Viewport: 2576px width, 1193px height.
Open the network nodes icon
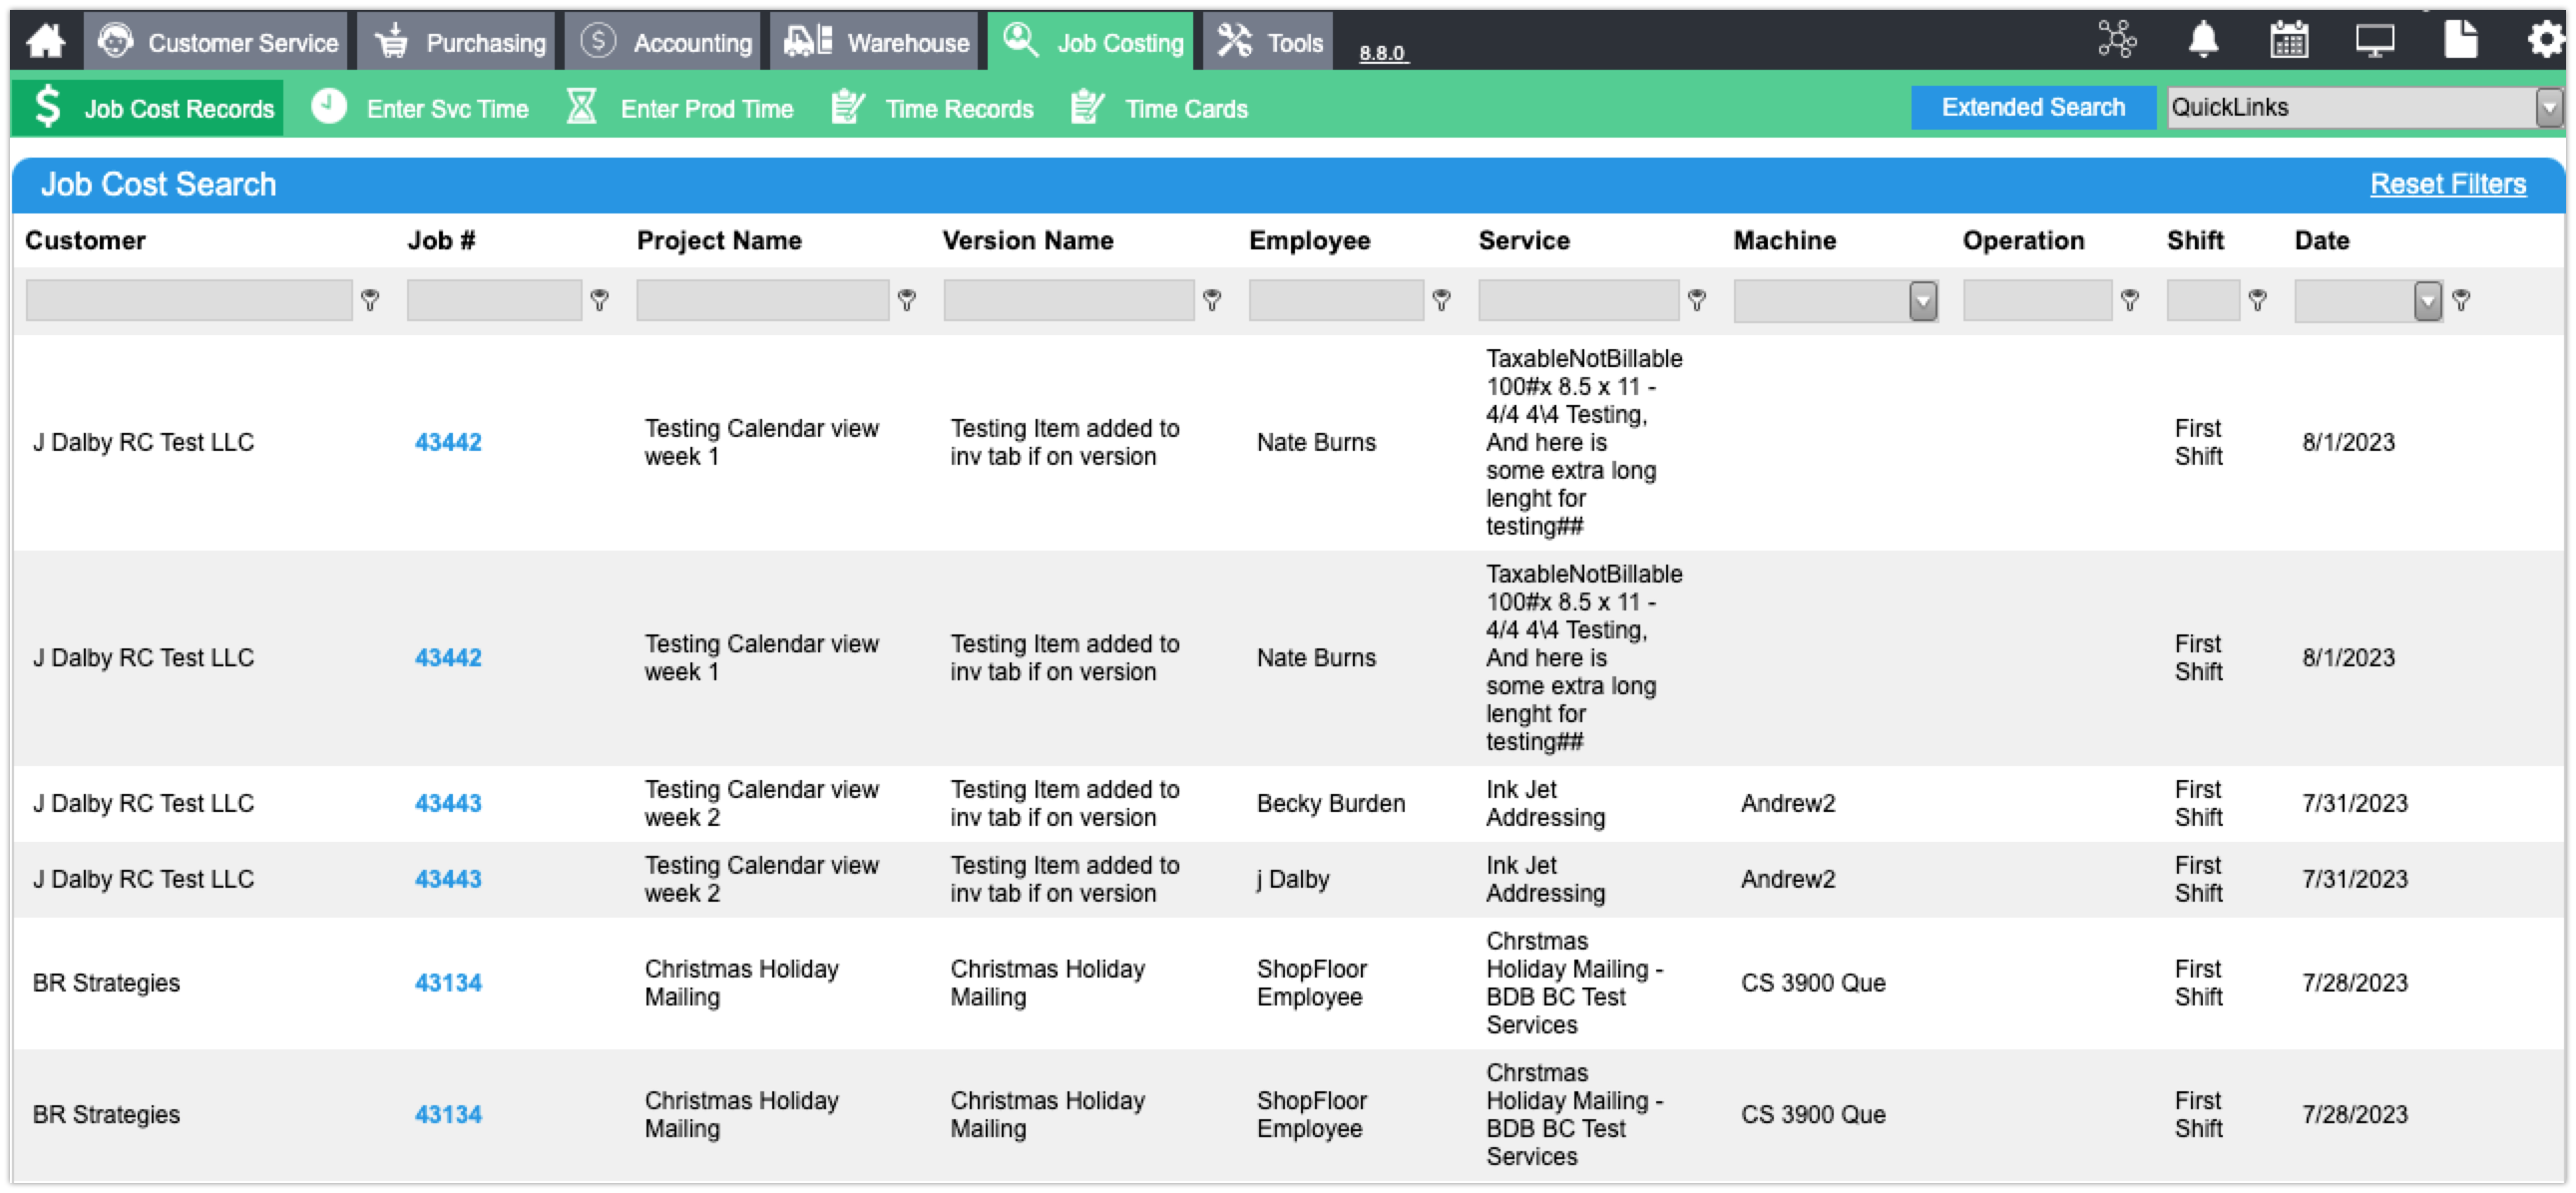2117,40
